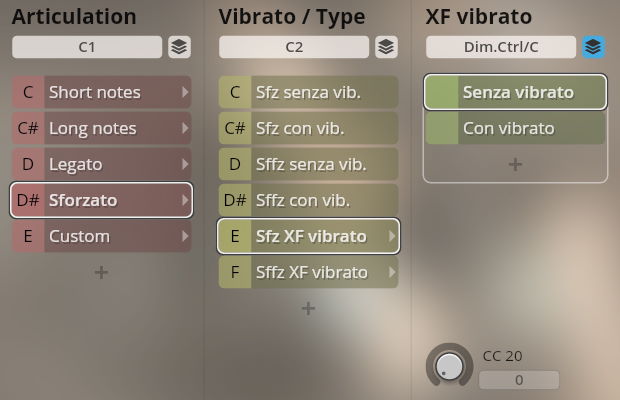
Task: Expand the Long notes arrow
Action: click(185, 128)
